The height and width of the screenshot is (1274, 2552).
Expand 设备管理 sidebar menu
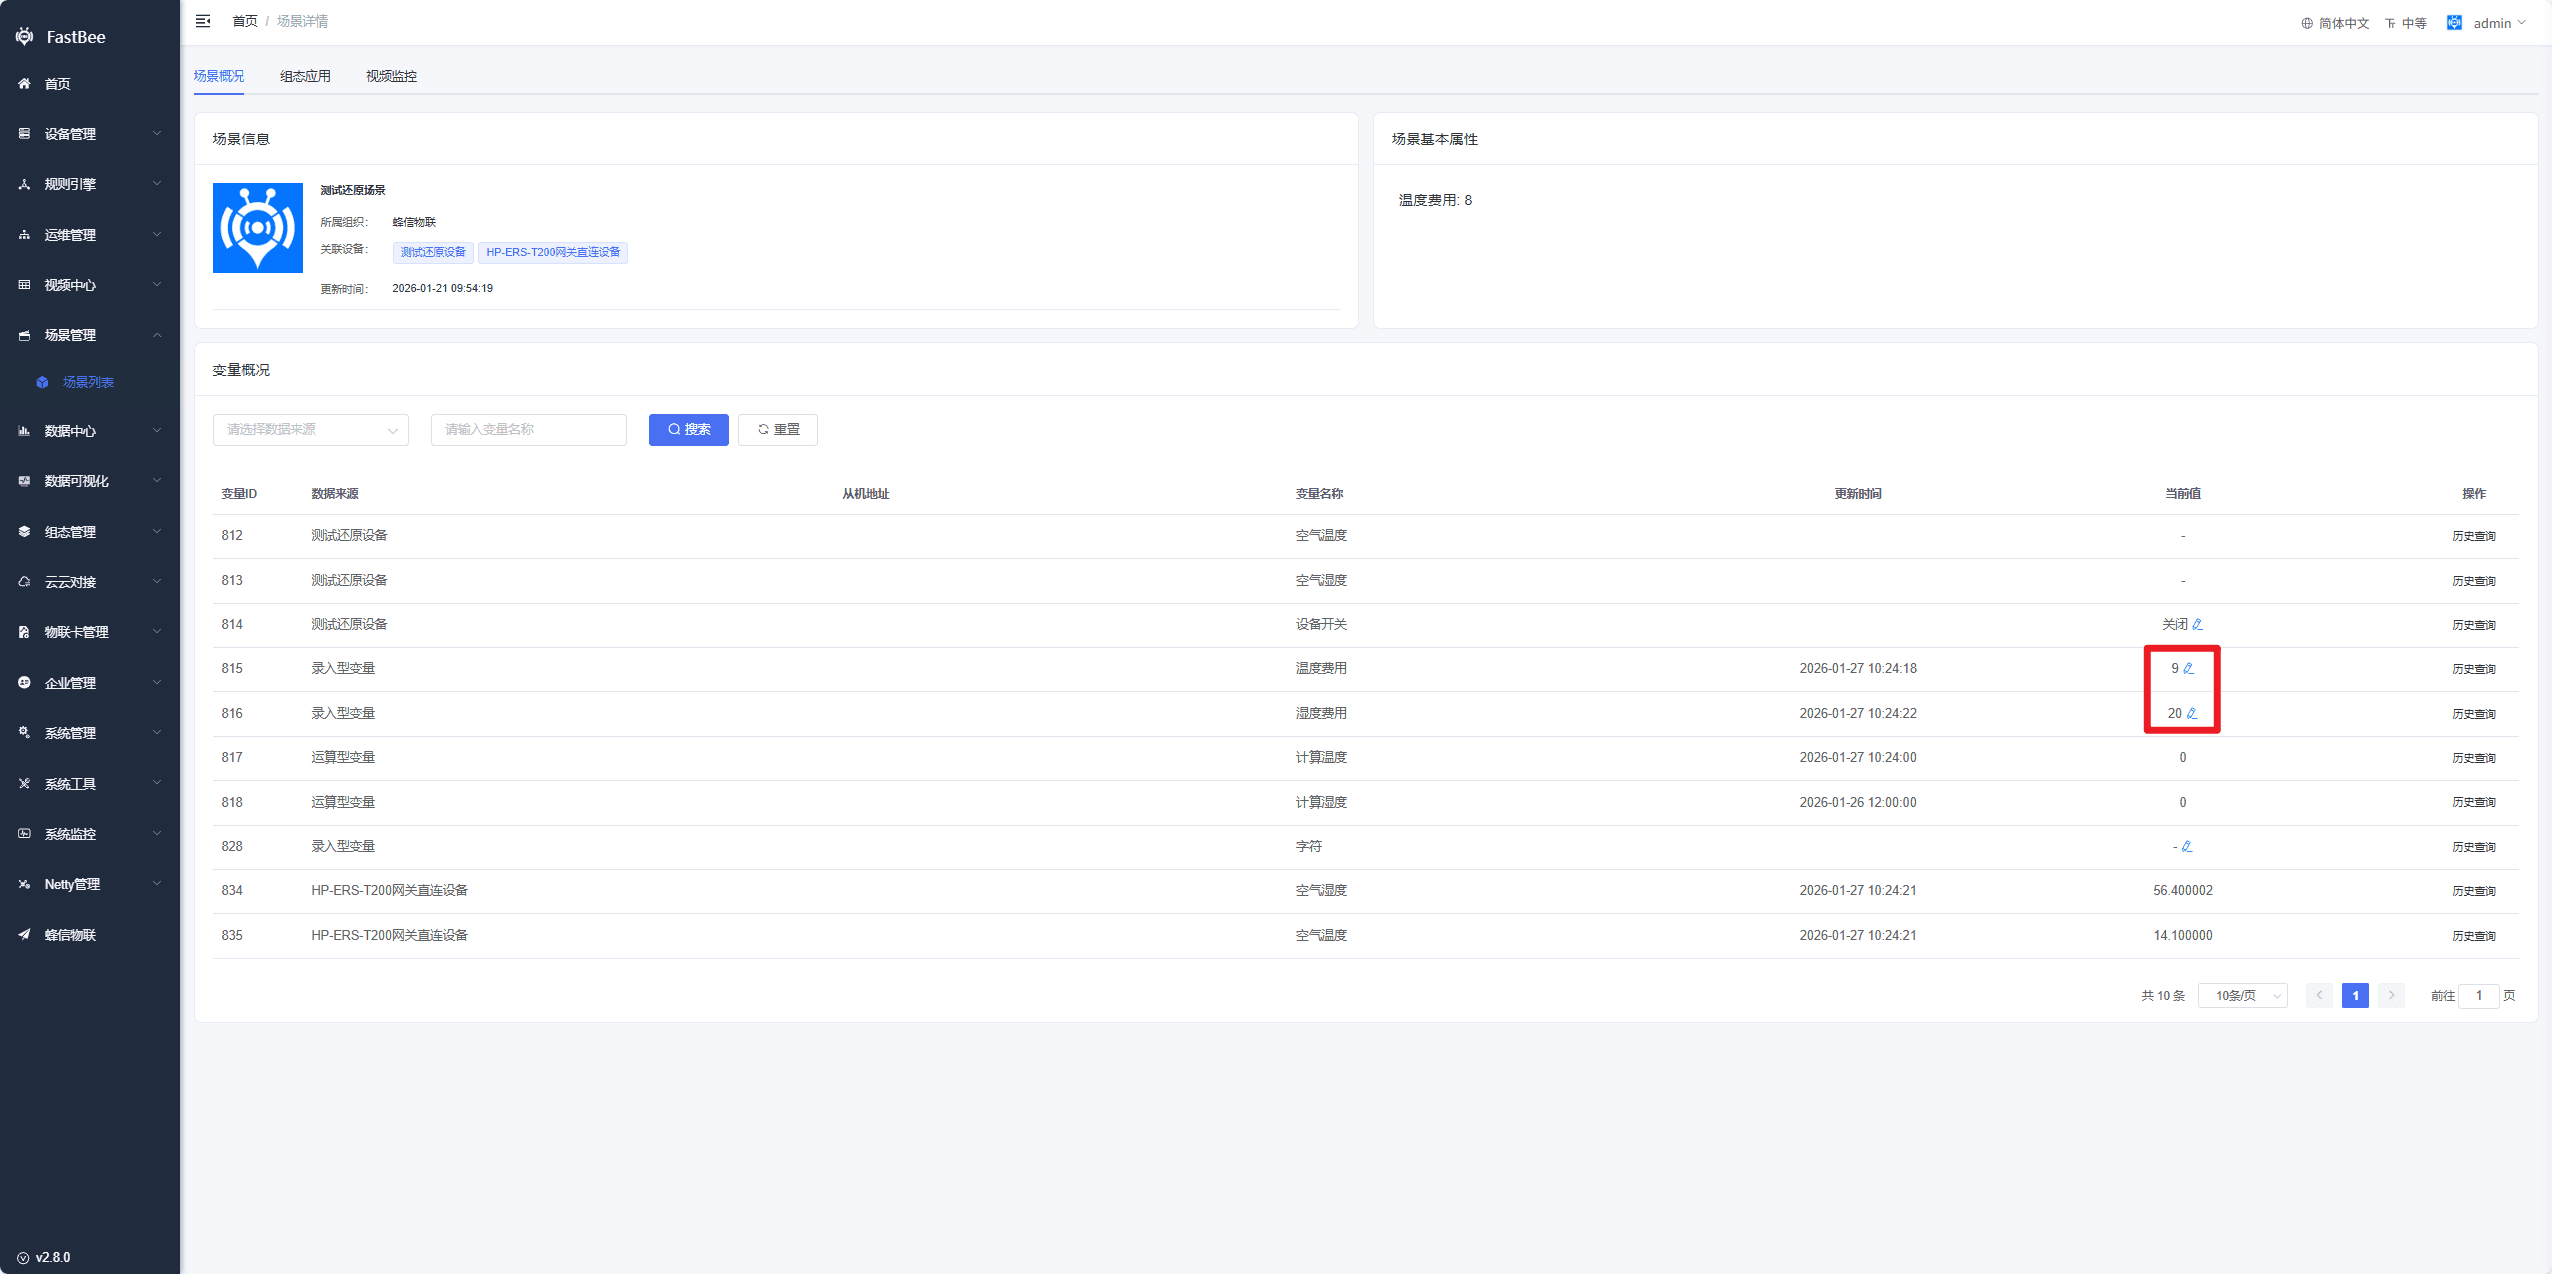click(90, 134)
